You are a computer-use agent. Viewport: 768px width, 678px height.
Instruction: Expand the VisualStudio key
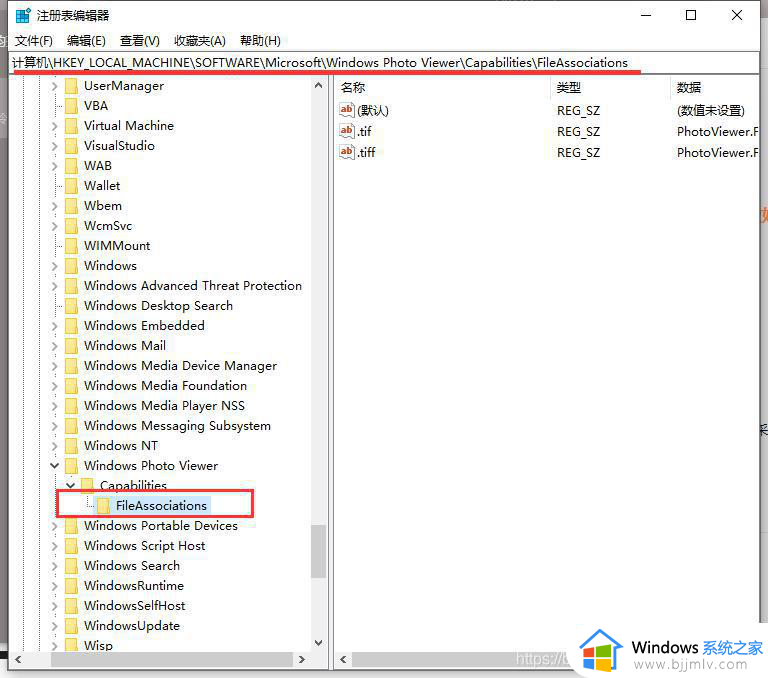click(54, 146)
